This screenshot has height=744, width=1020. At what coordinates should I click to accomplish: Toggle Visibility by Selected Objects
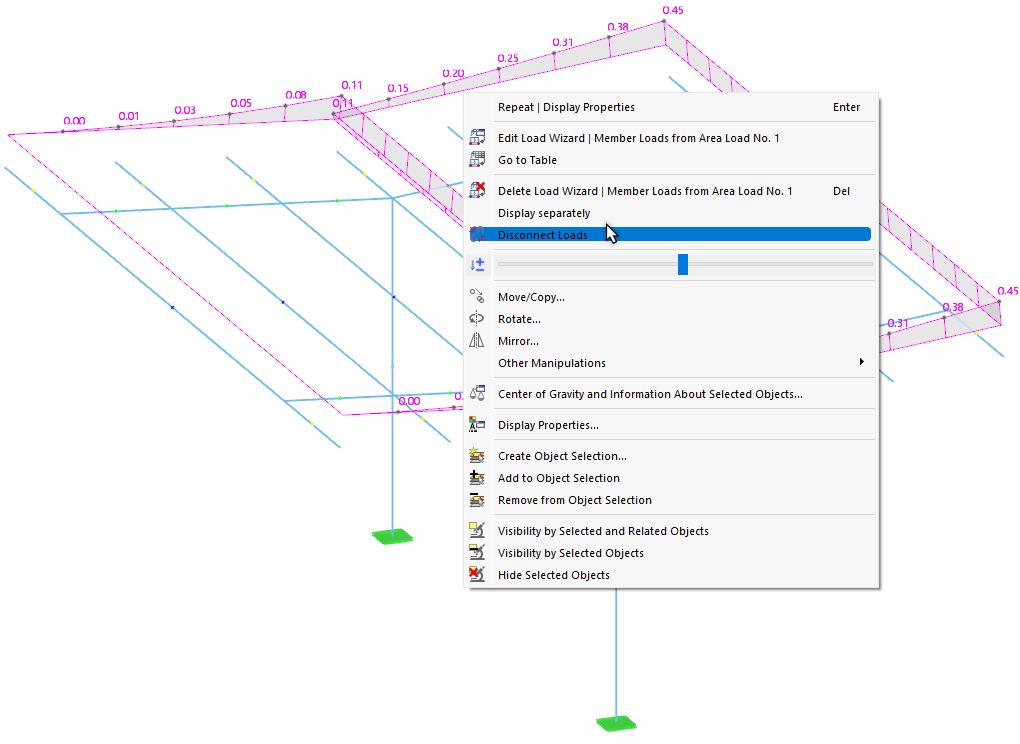570,552
